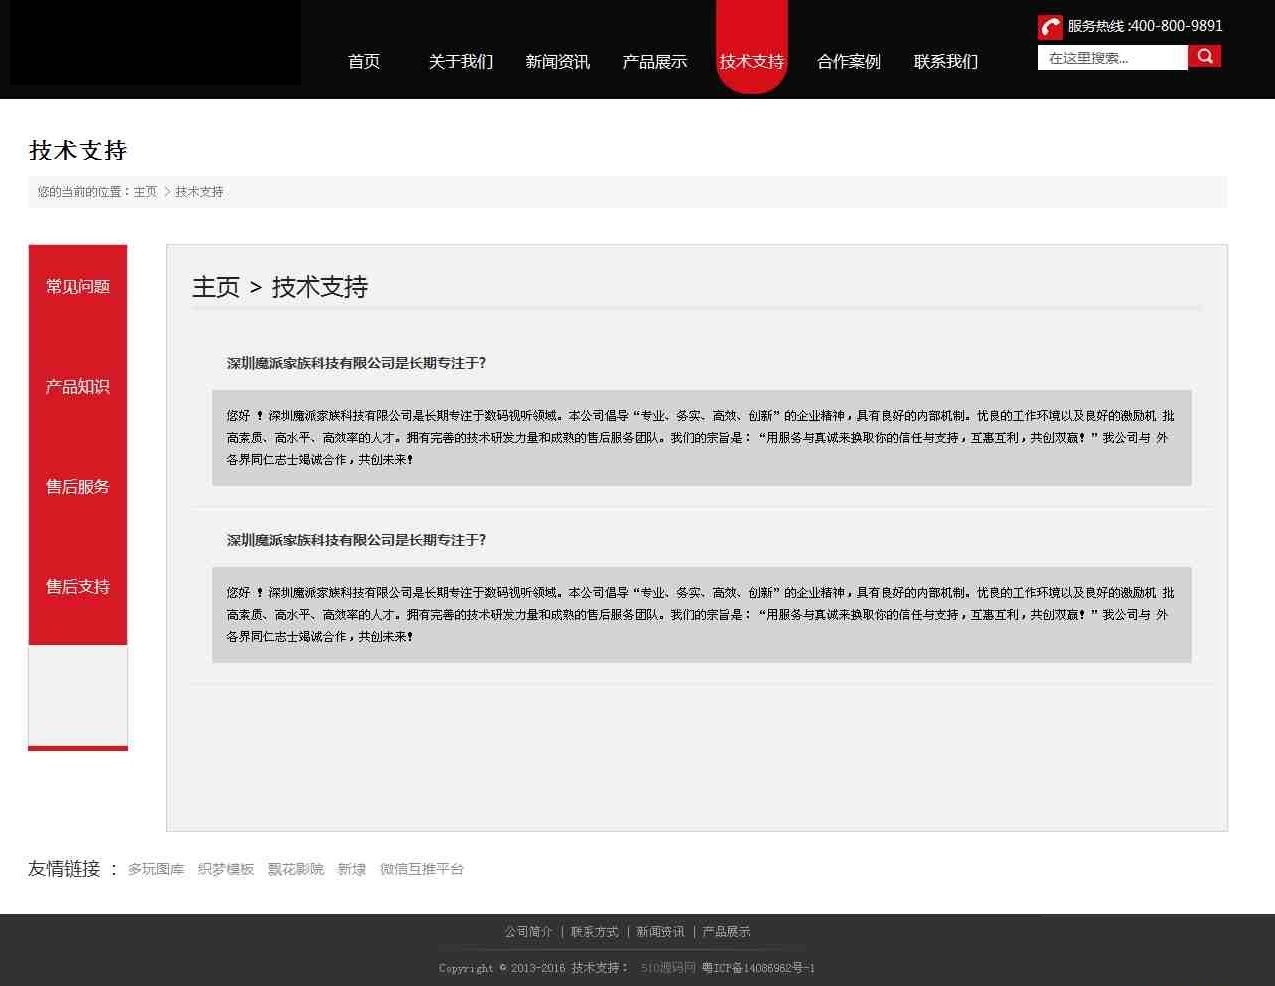Open 产品展示 in the top nav
Image resolution: width=1275 pixels, height=986 pixels.
click(655, 62)
